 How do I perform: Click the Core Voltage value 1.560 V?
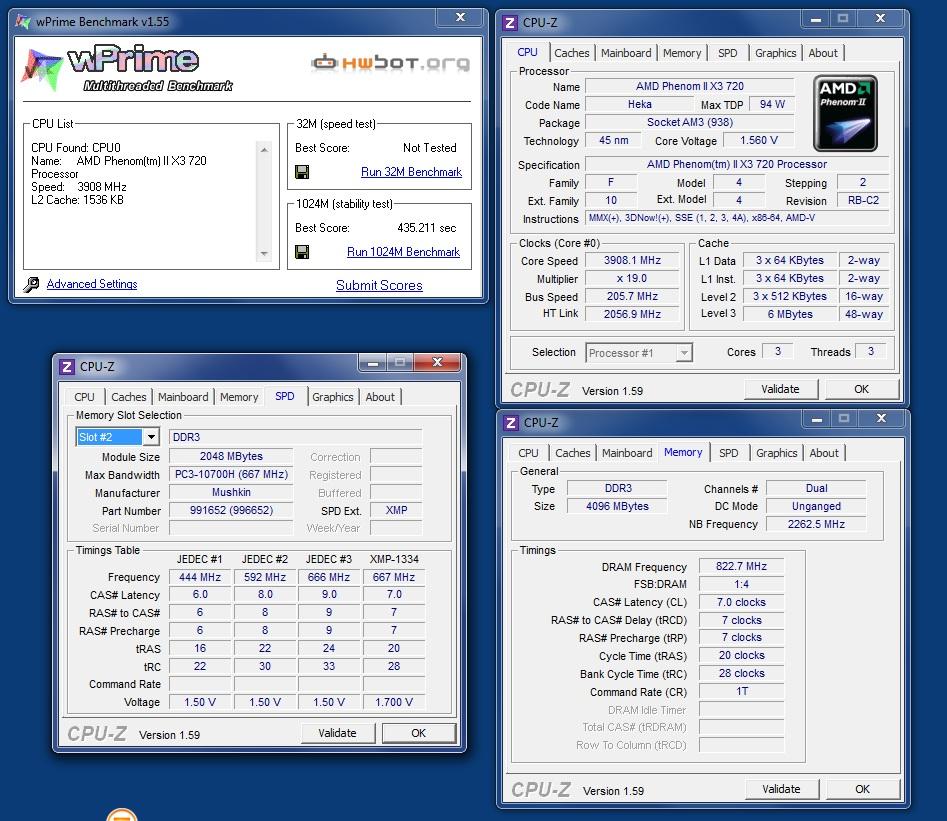759,141
